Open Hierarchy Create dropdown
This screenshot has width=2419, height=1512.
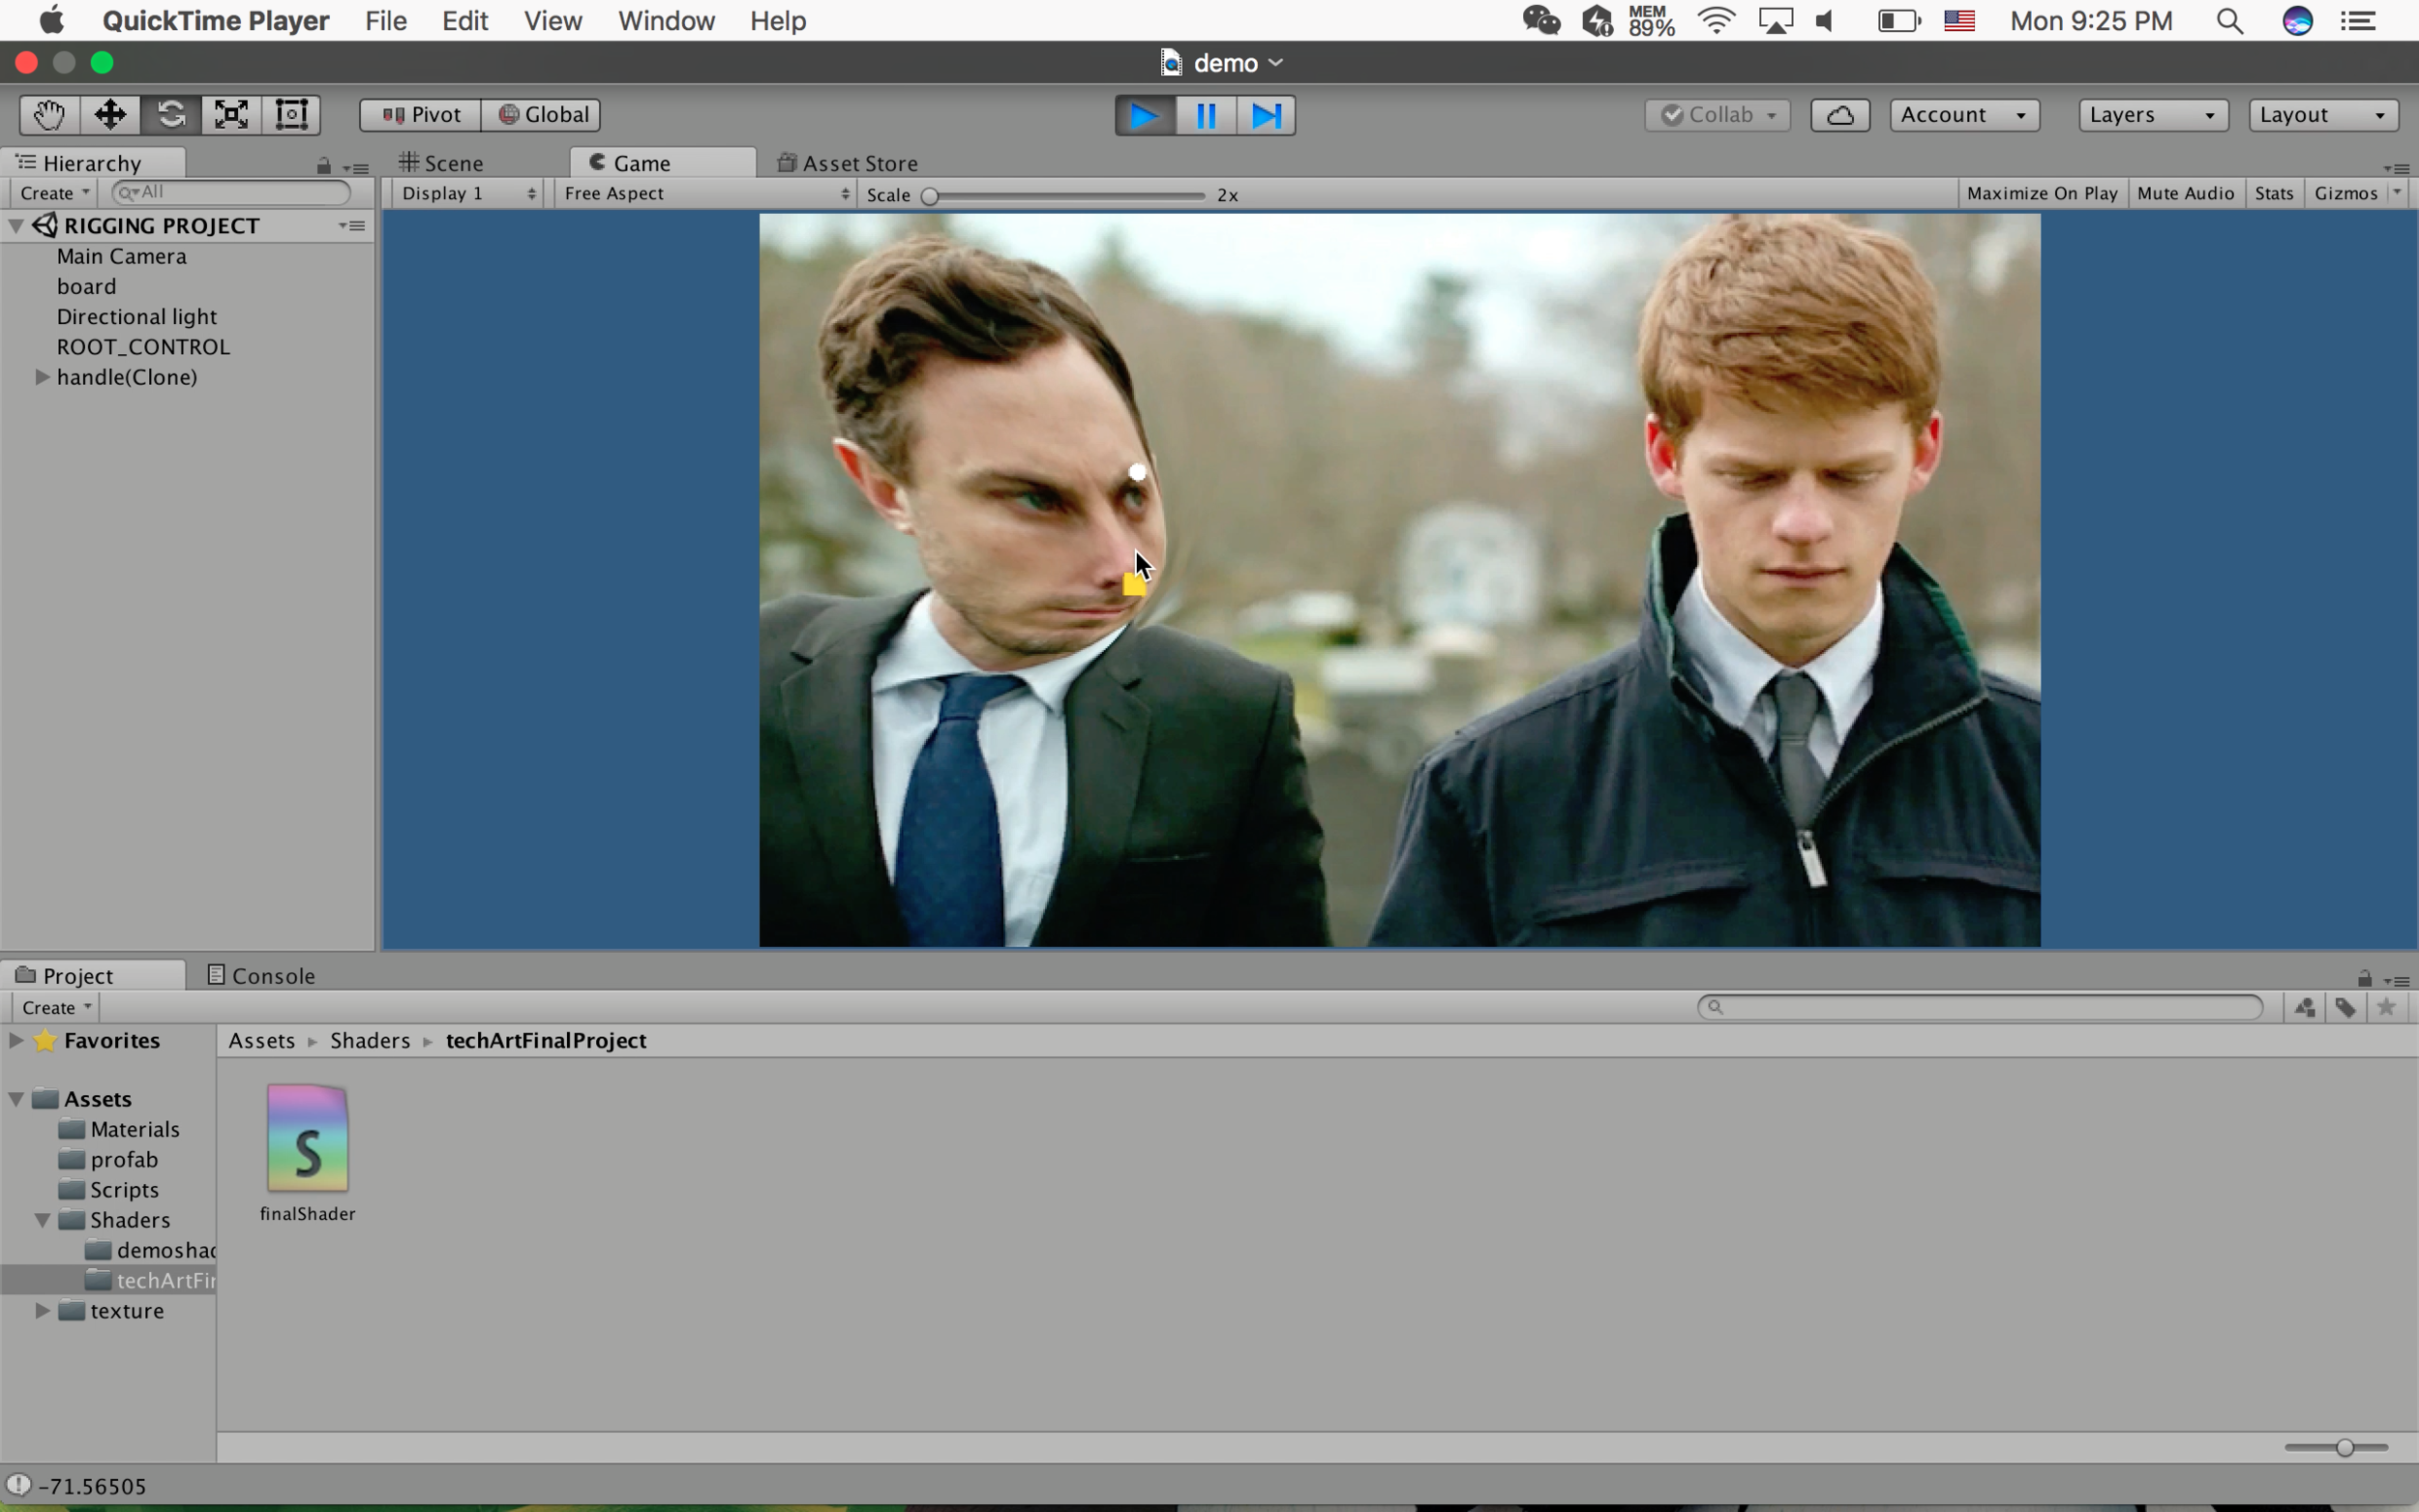coord(54,193)
